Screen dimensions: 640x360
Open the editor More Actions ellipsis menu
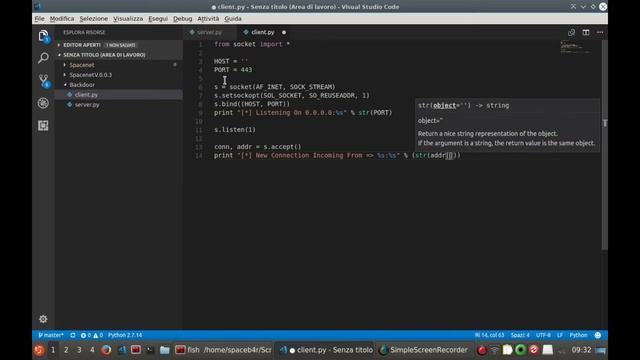point(600,32)
